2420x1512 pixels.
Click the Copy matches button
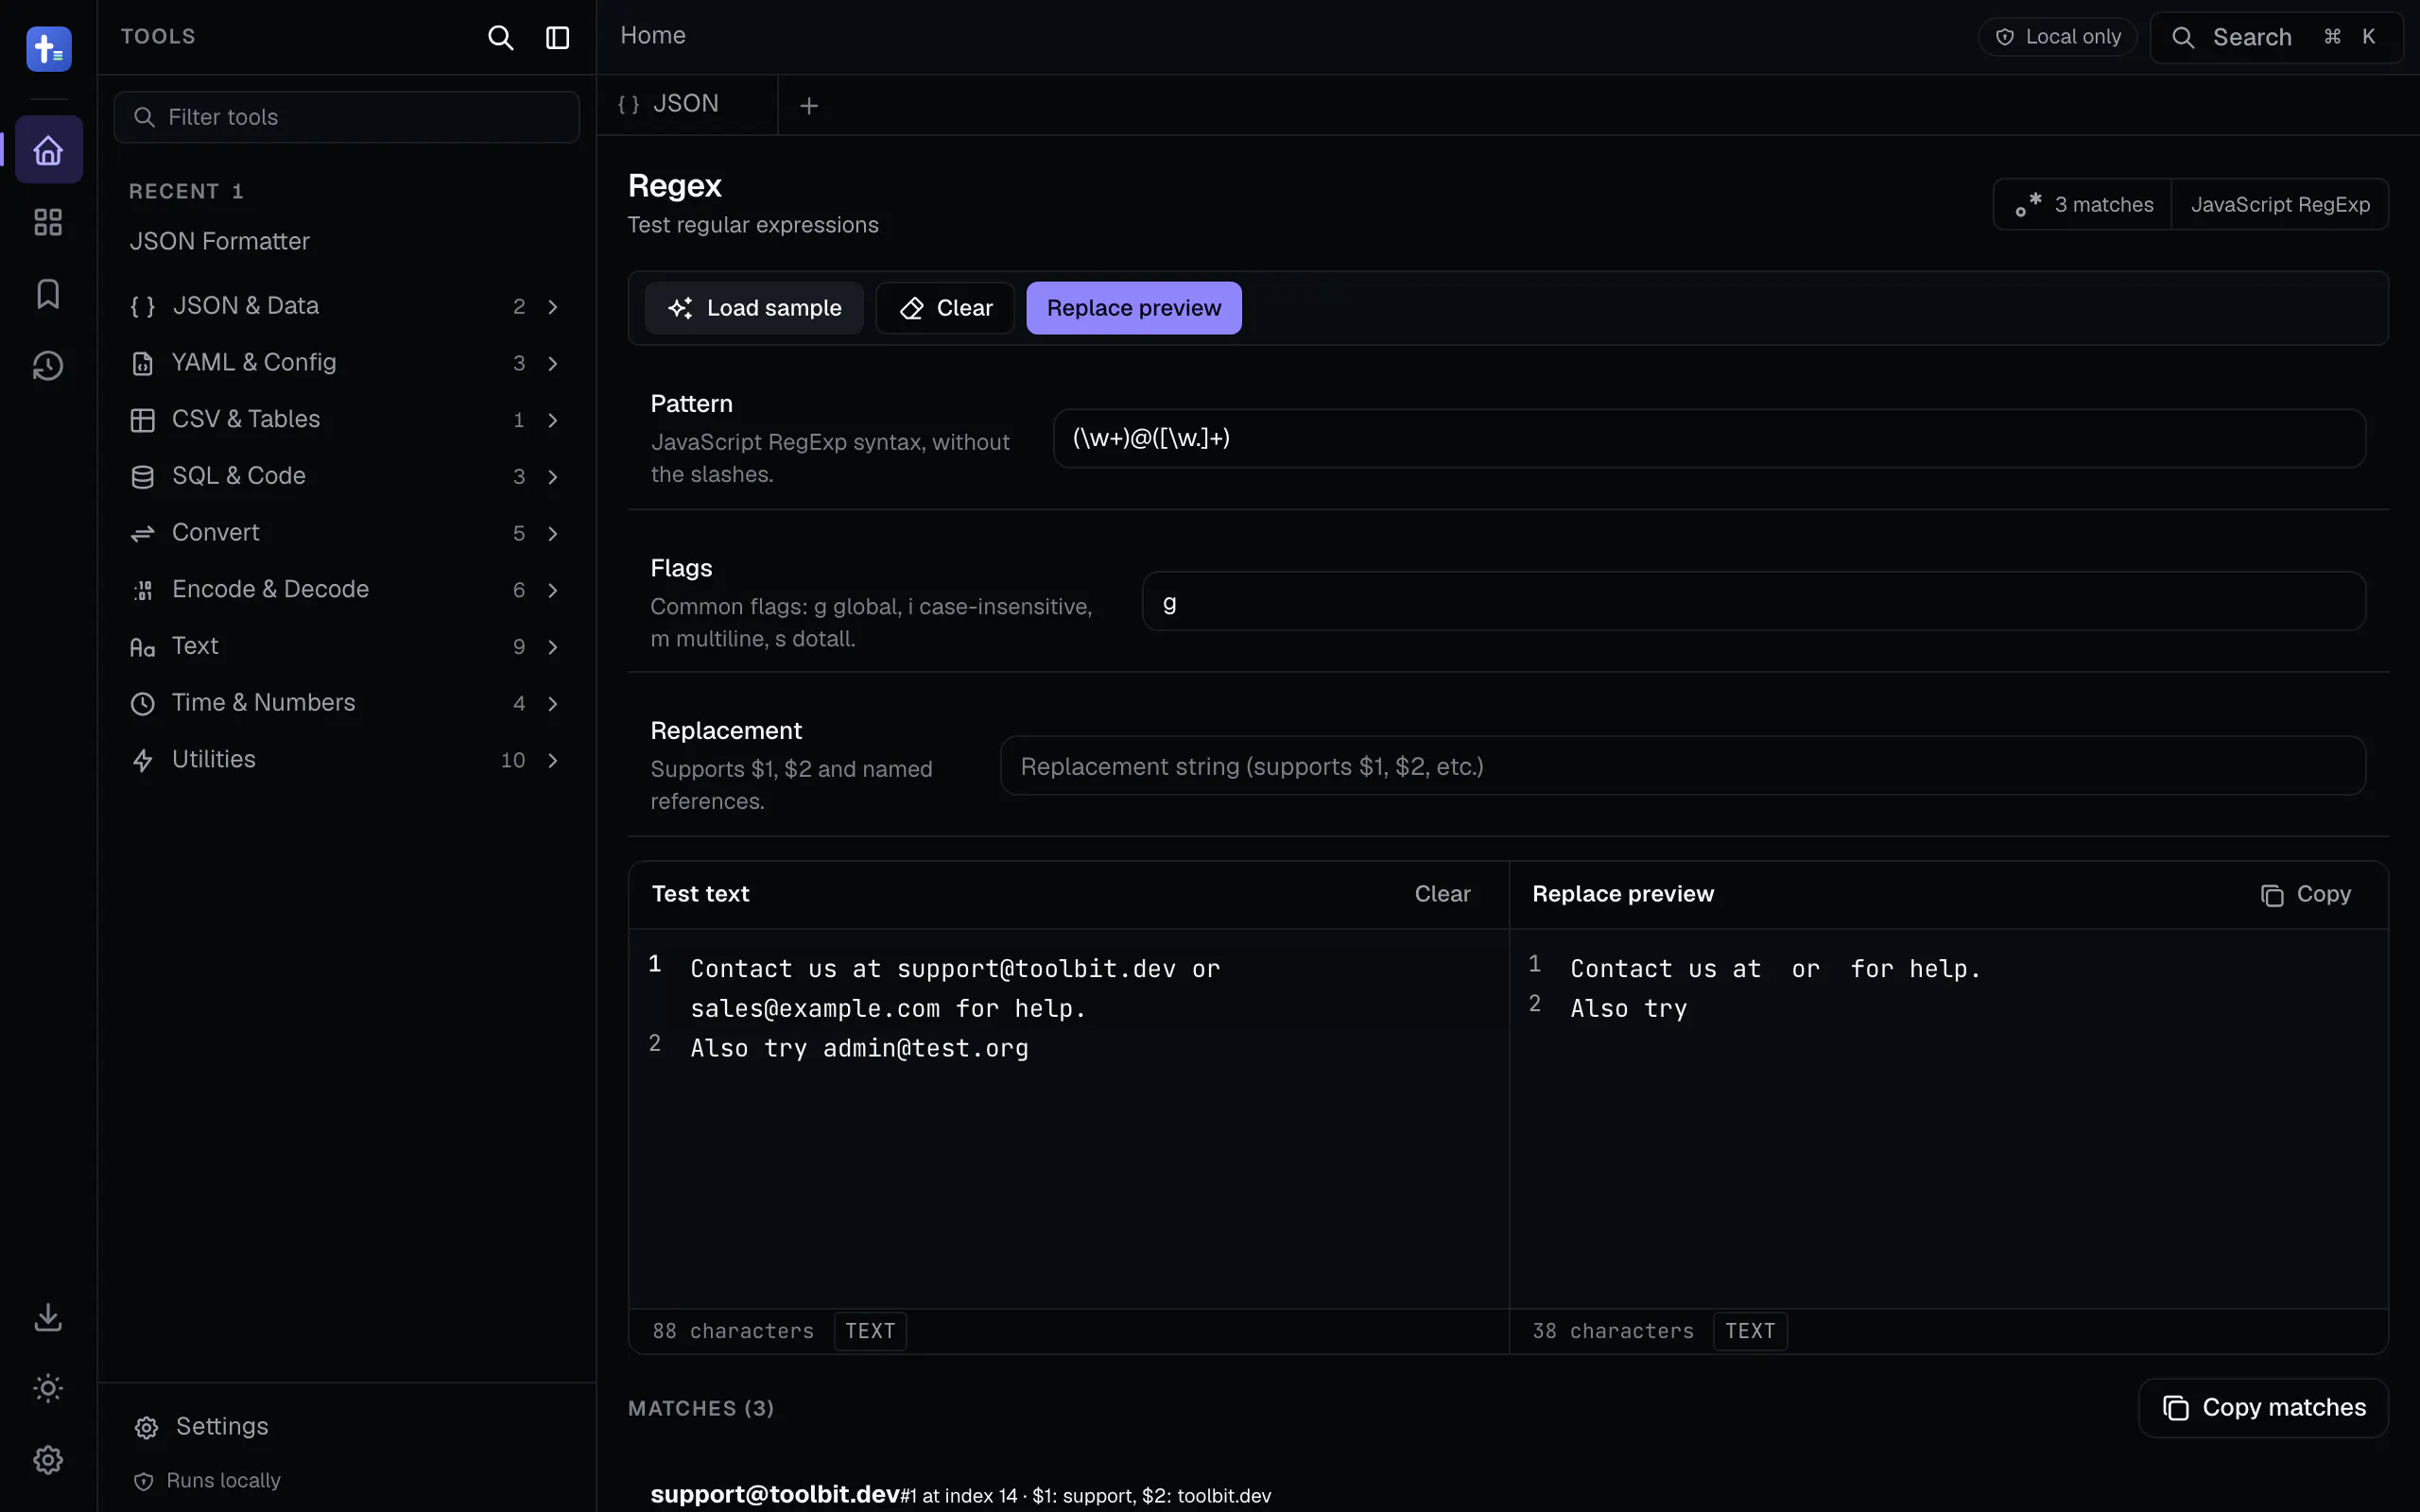(x=2264, y=1408)
